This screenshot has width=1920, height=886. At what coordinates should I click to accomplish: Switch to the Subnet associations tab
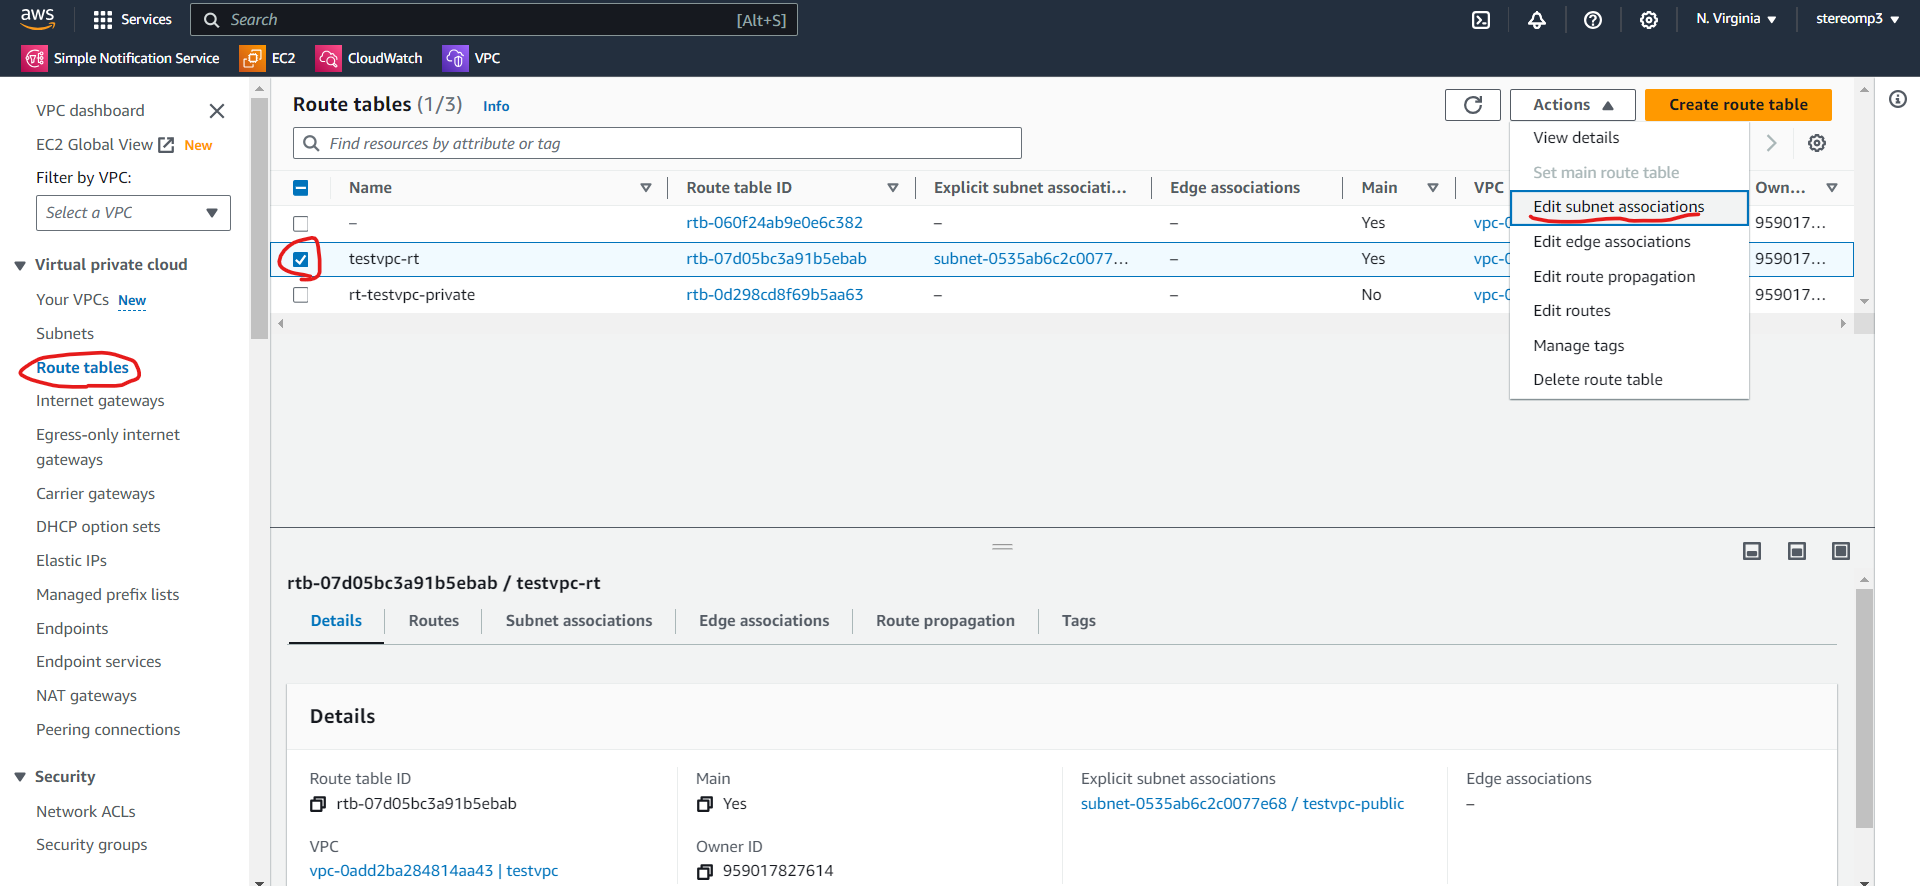[x=579, y=621]
